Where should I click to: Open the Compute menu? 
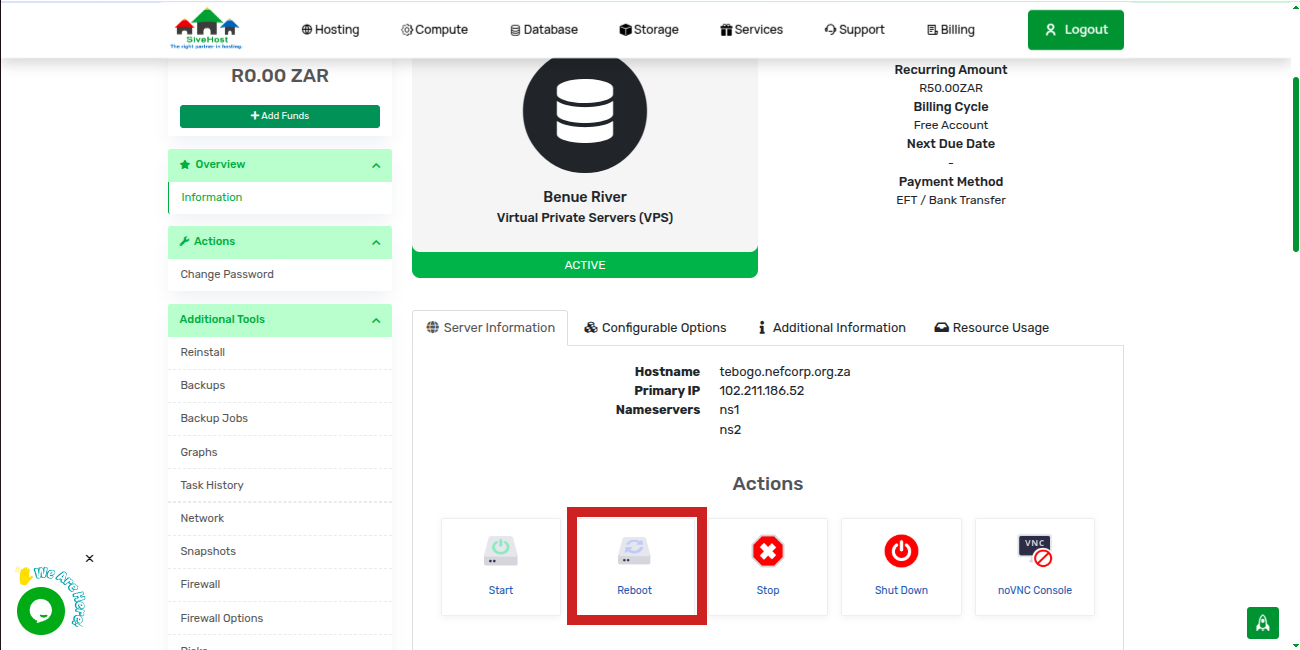(434, 30)
